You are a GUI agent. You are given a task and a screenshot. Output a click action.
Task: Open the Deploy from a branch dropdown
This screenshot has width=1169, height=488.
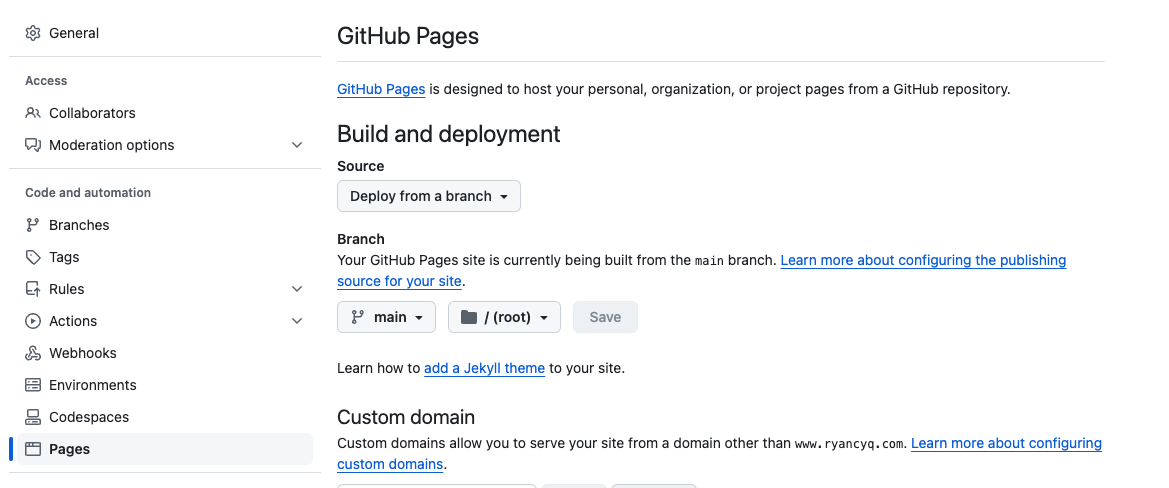[x=429, y=196]
